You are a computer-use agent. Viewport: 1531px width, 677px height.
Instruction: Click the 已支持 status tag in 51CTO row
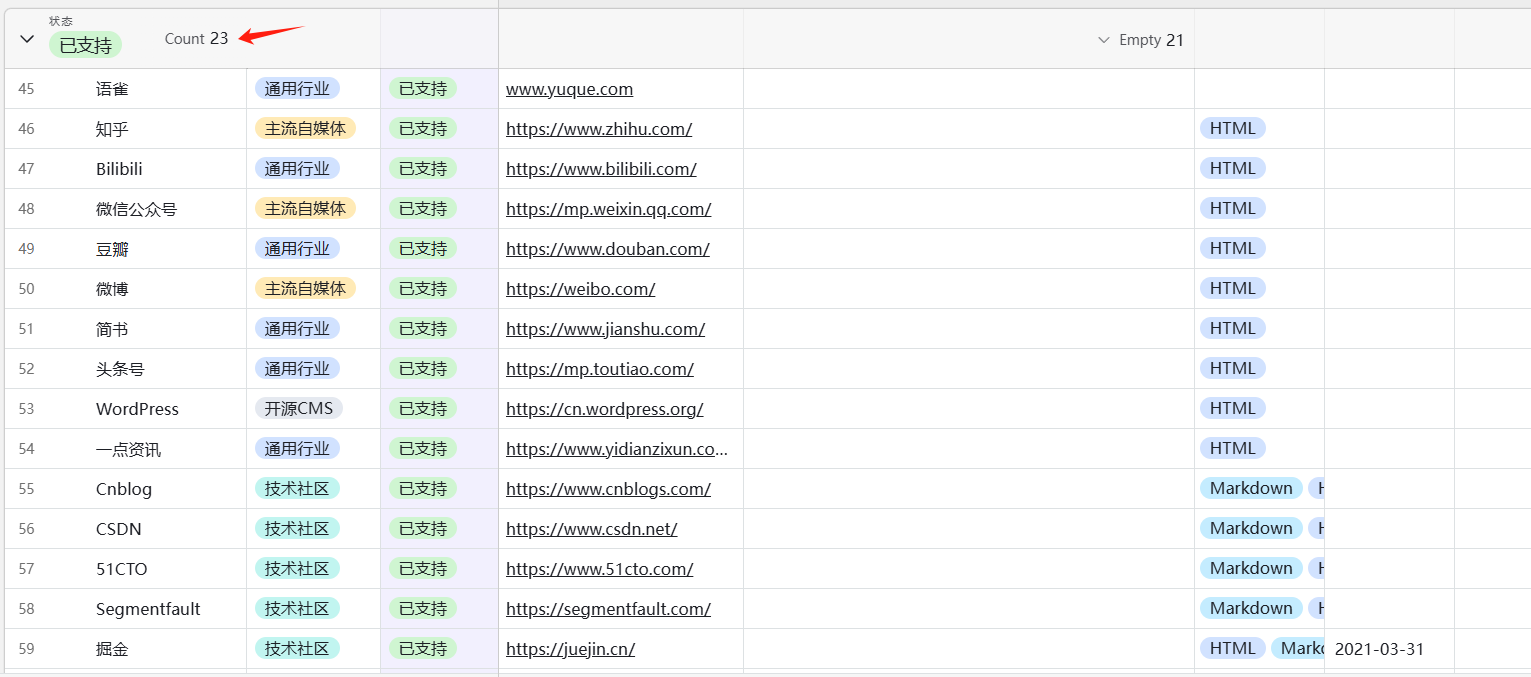coord(423,568)
